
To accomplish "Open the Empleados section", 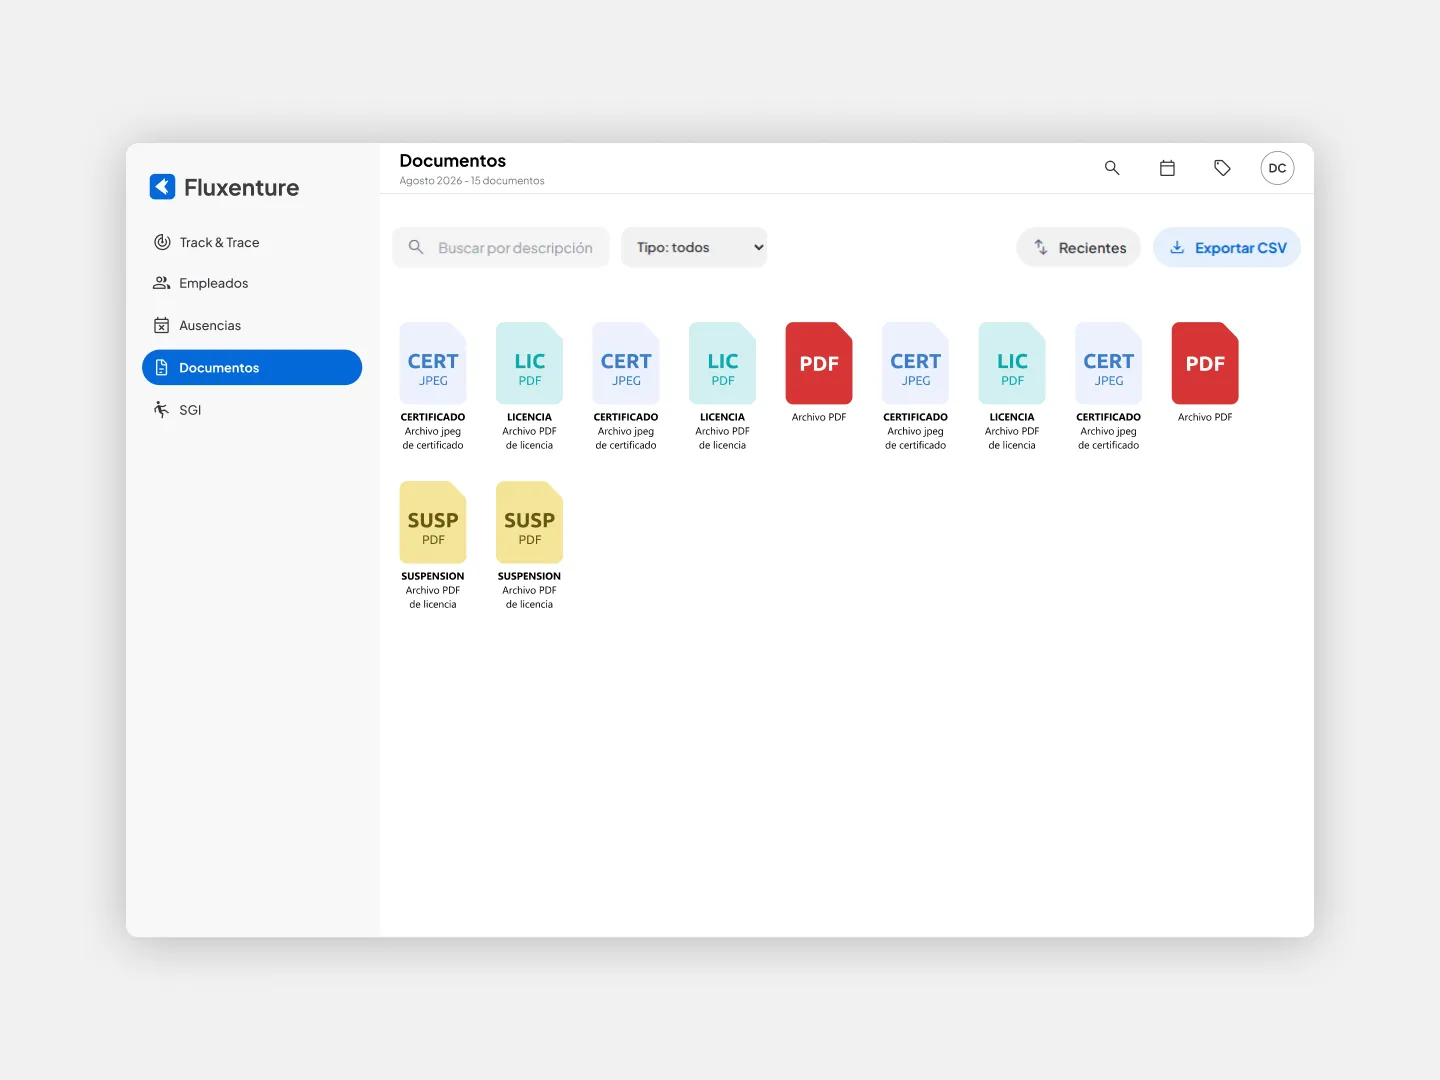I will click(x=252, y=283).
